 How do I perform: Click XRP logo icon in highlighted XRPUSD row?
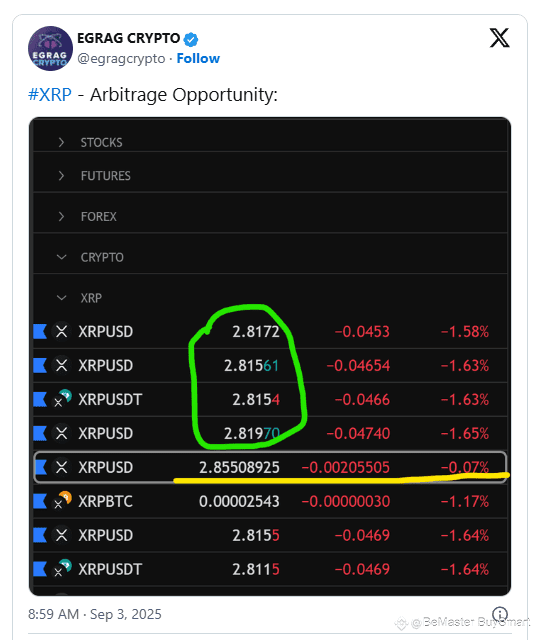coord(62,467)
